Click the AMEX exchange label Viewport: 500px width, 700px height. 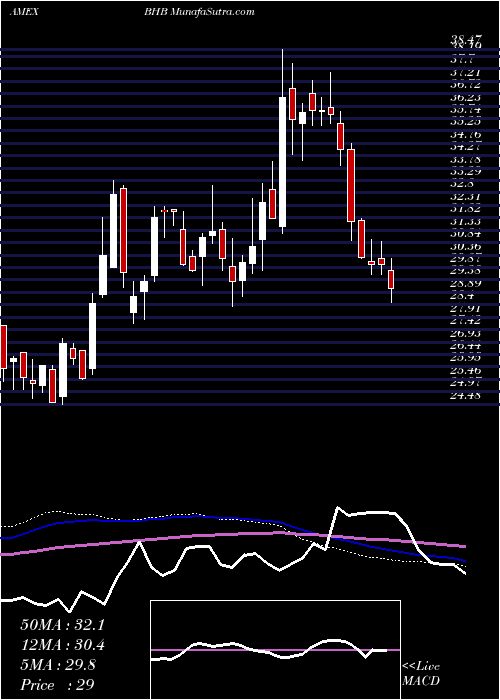coord(23,12)
